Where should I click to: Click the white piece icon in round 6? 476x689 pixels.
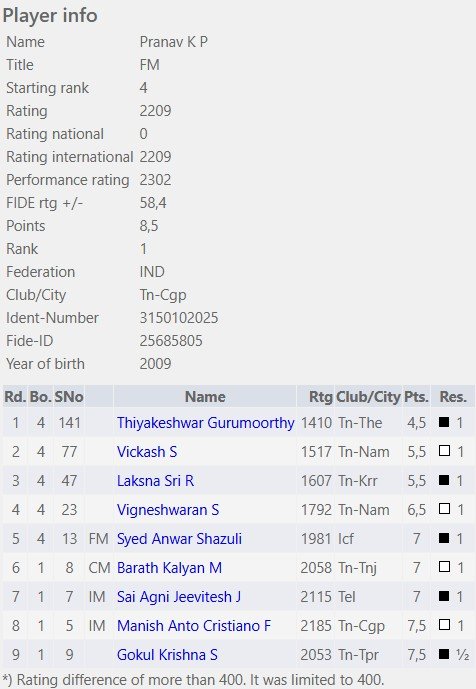pyautogui.click(x=444, y=567)
